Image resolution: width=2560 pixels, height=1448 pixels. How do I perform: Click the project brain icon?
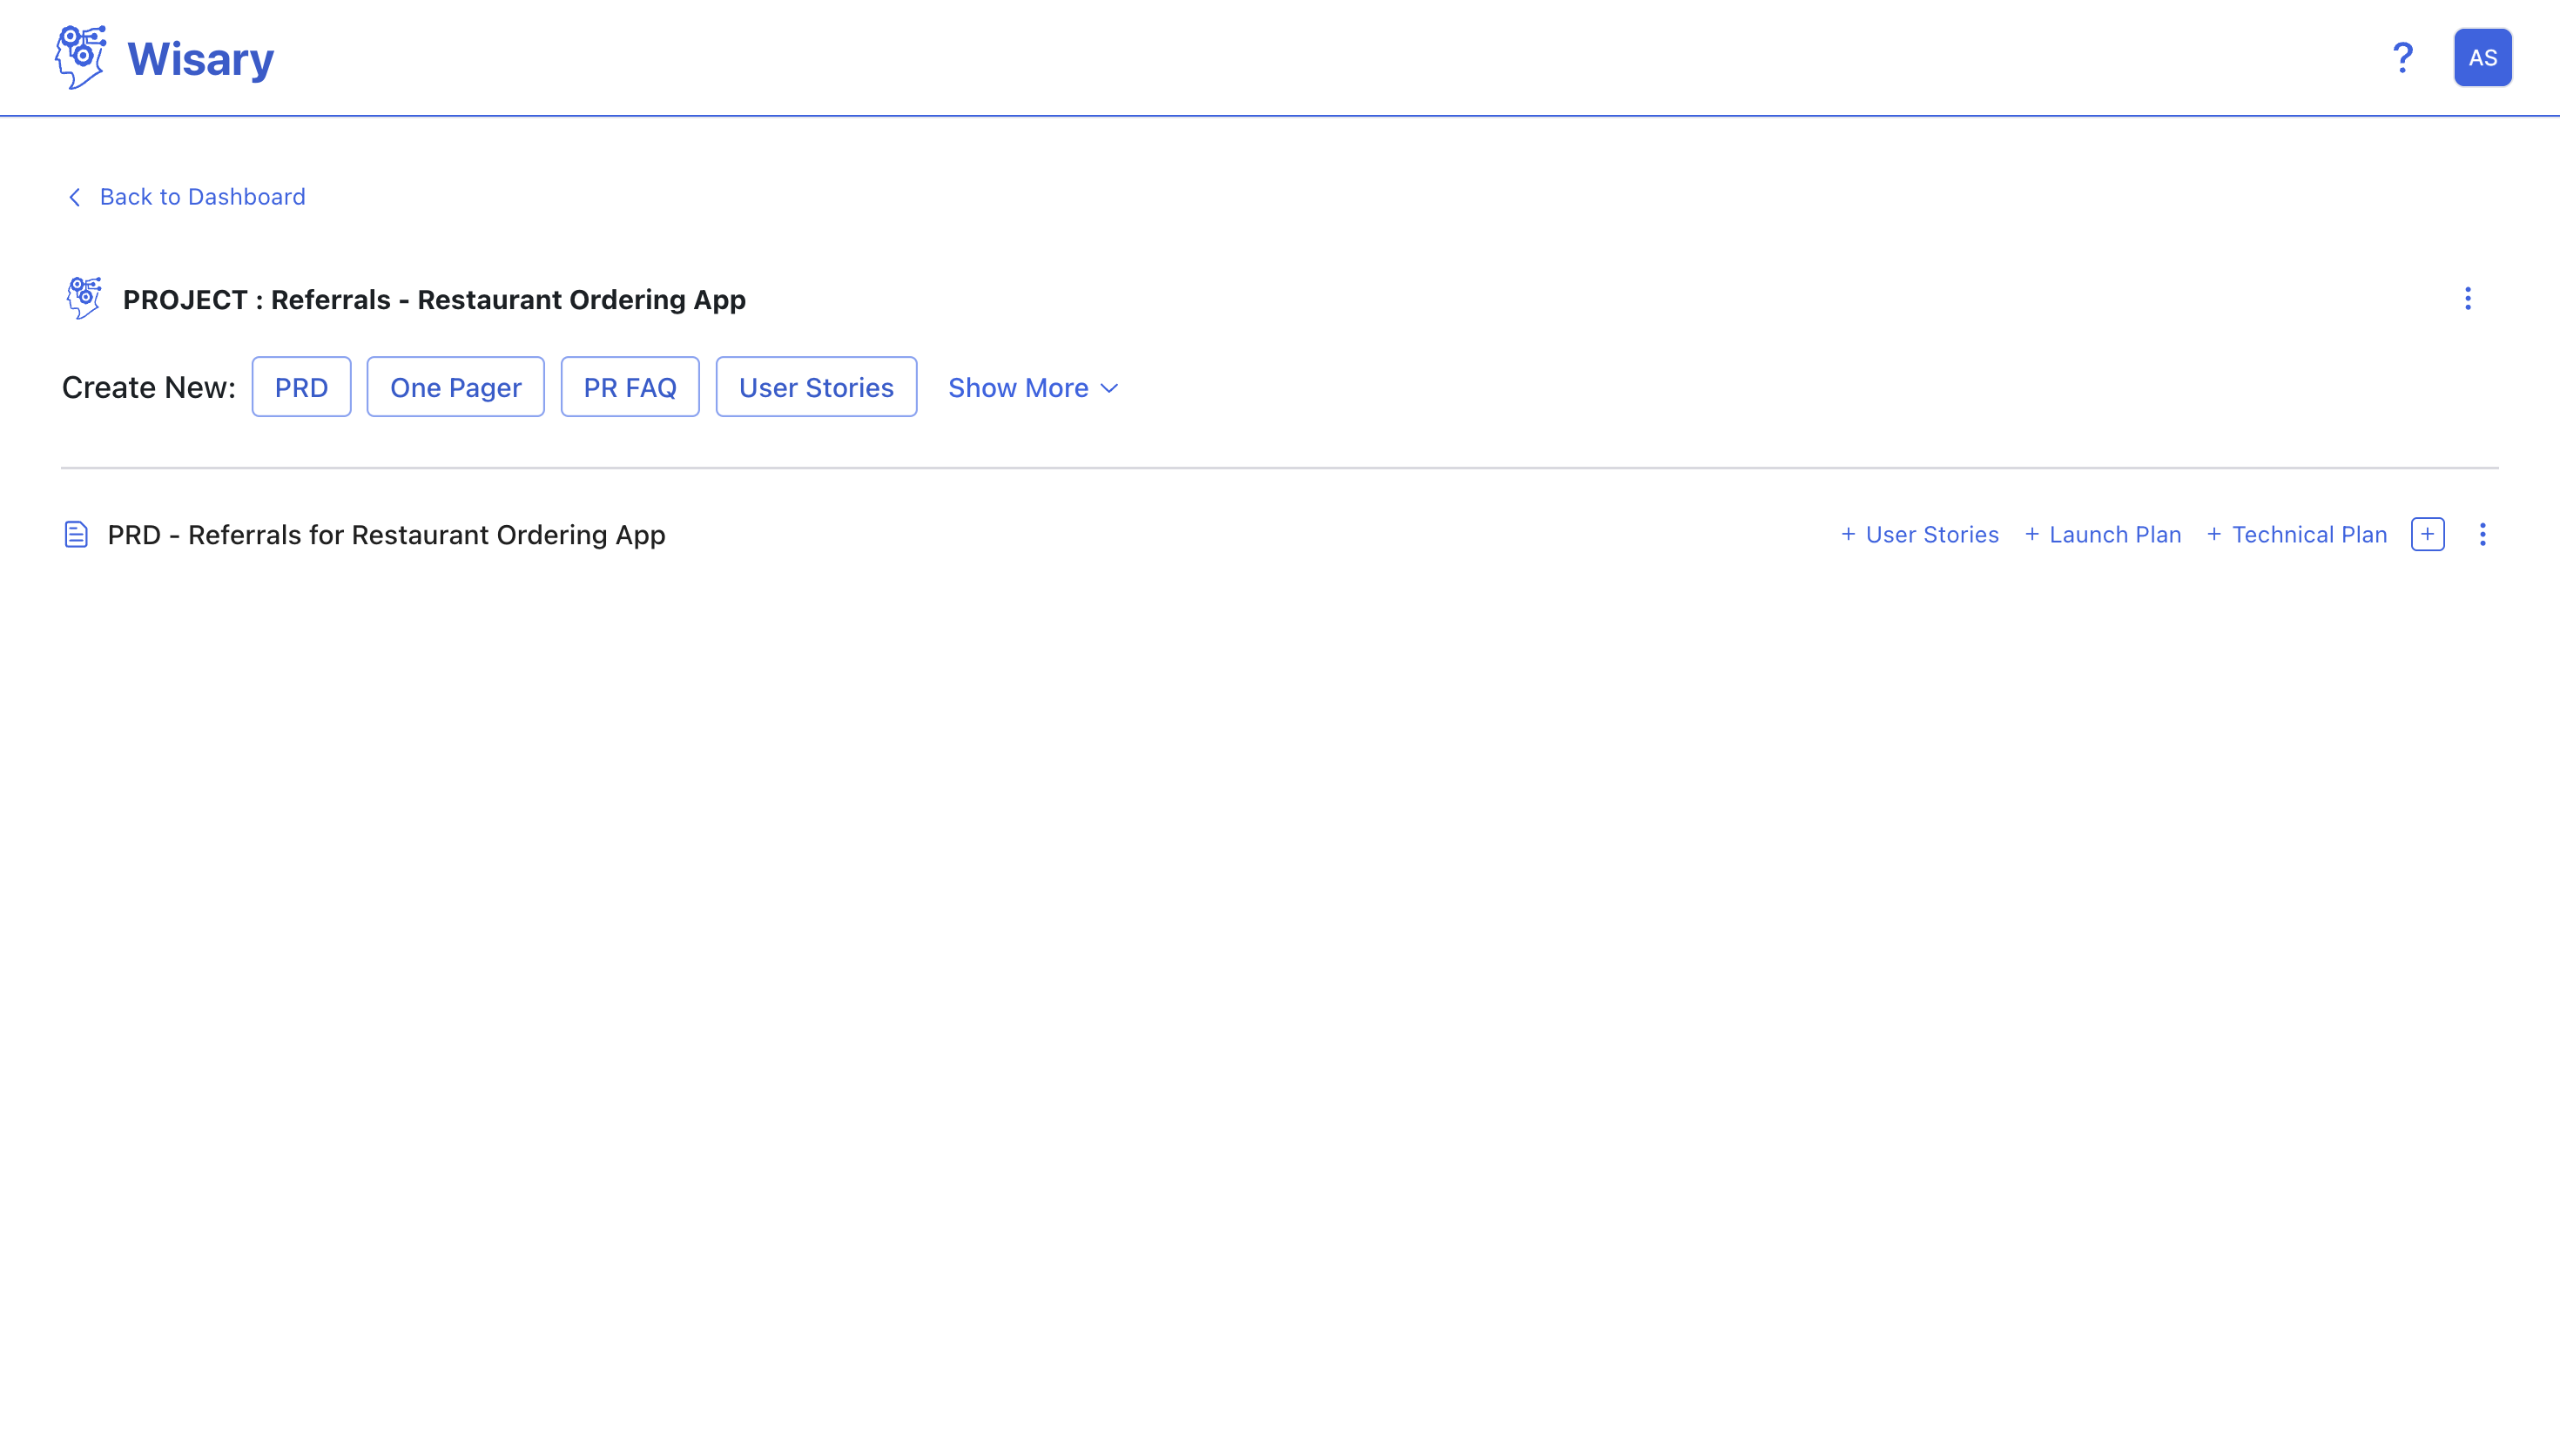coord(84,299)
